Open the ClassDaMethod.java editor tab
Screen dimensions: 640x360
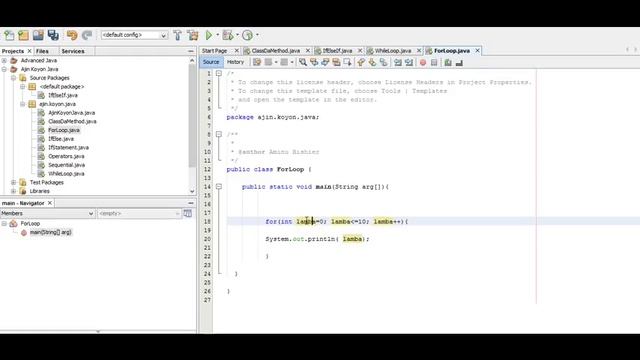276,51
